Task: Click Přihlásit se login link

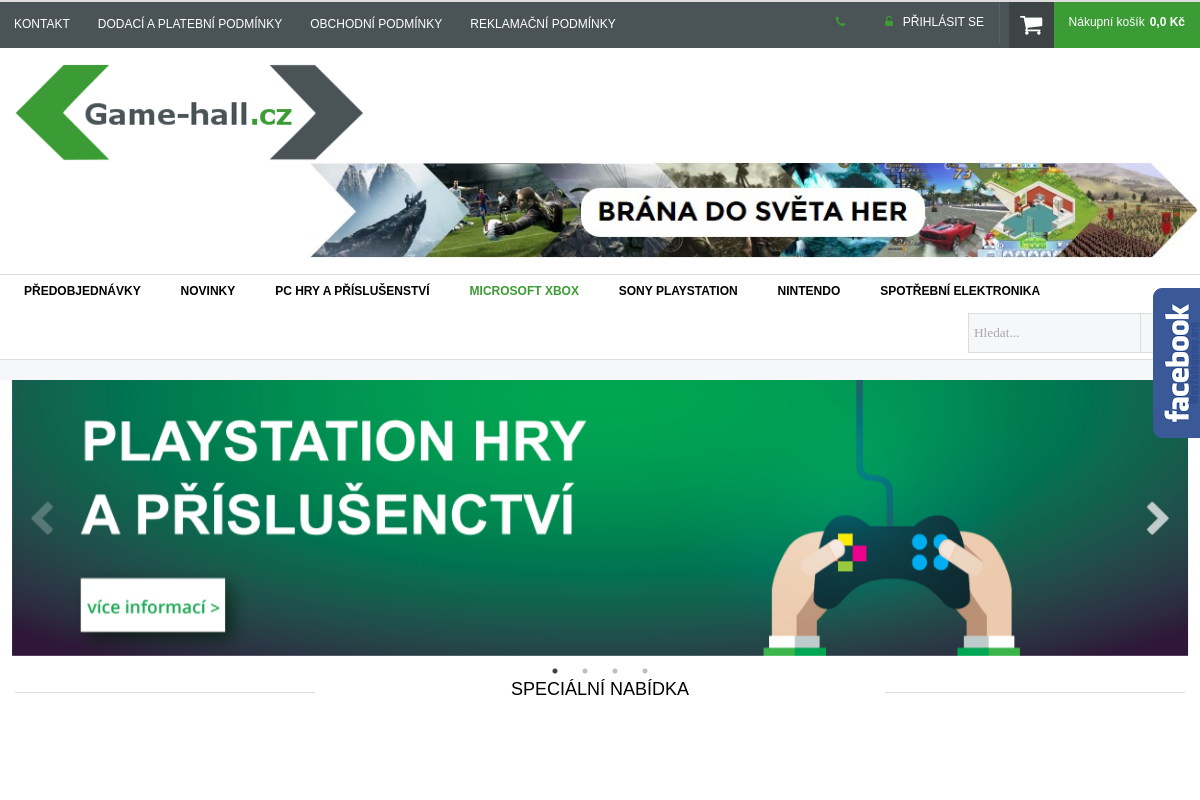Action: (x=934, y=22)
